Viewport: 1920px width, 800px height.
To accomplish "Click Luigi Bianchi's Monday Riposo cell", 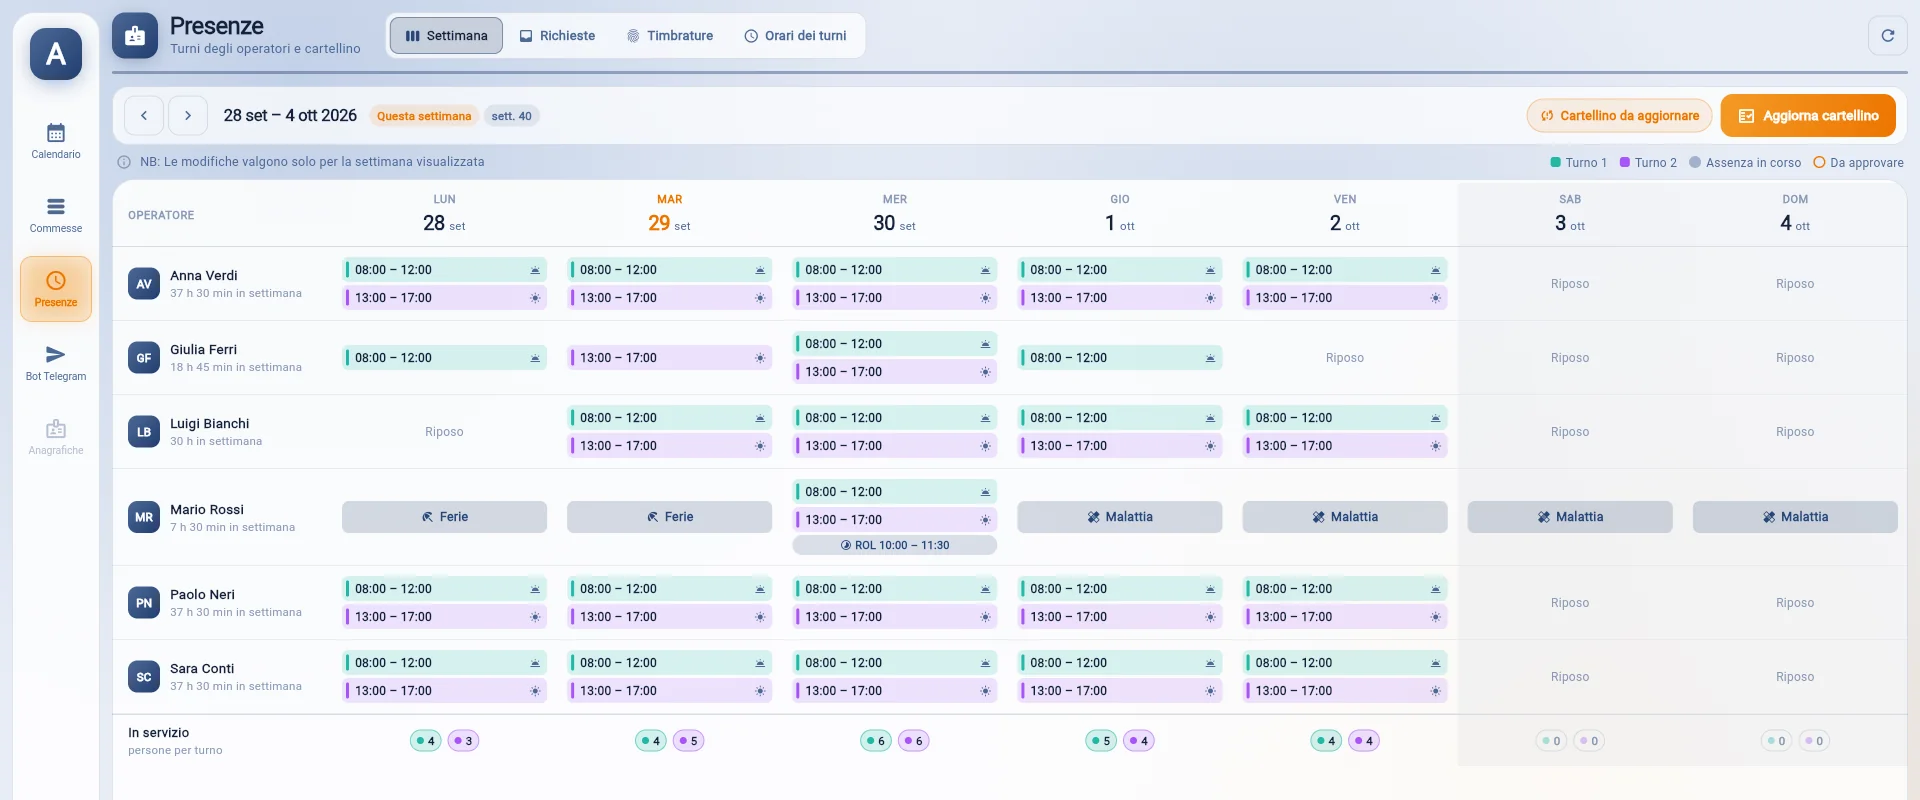I will coord(444,432).
